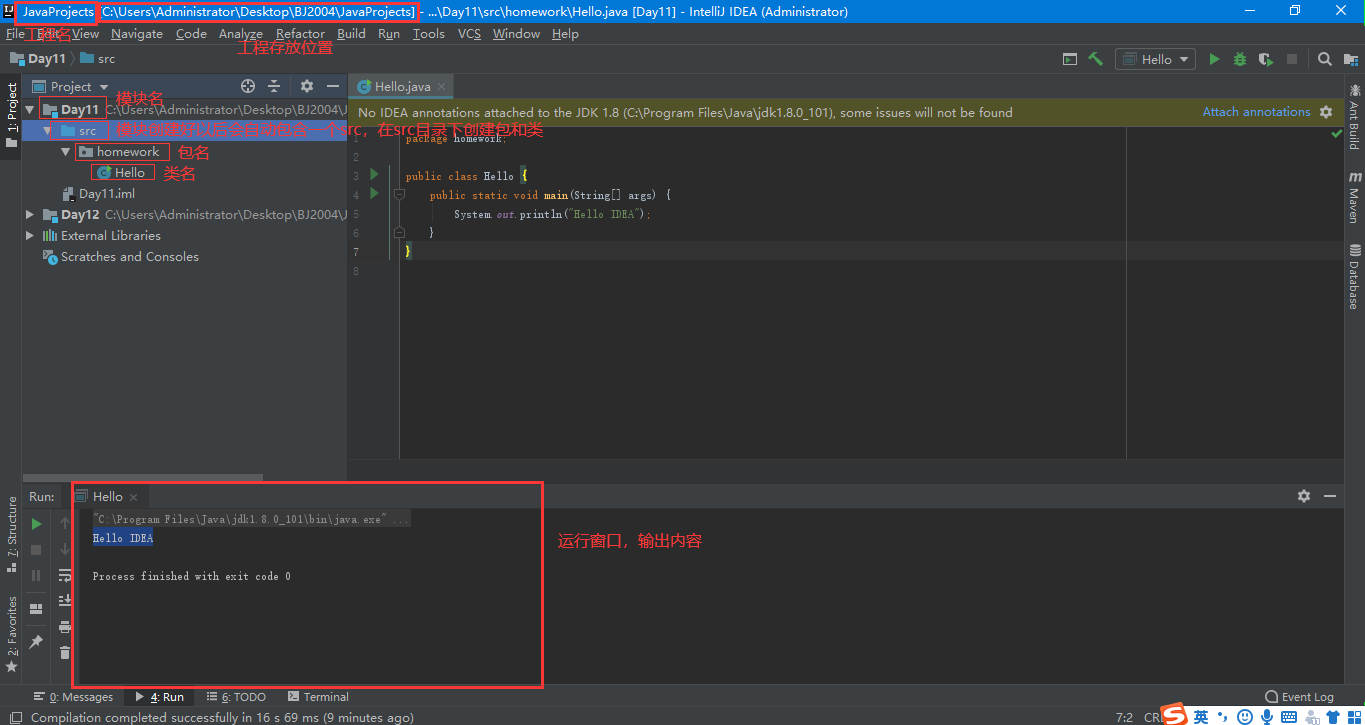This screenshot has width=1365, height=725.
Task: Open the Build menu
Action: click(x=351, y=33)
